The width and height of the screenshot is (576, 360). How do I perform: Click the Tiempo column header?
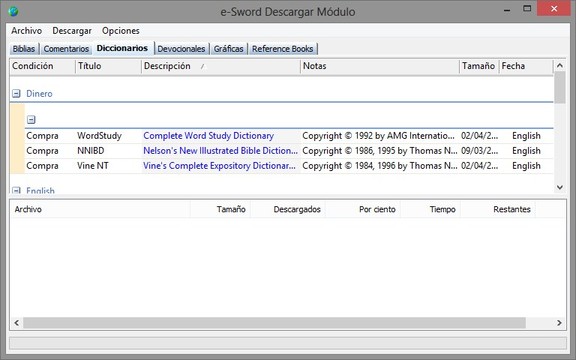click(x=431, y=209)
